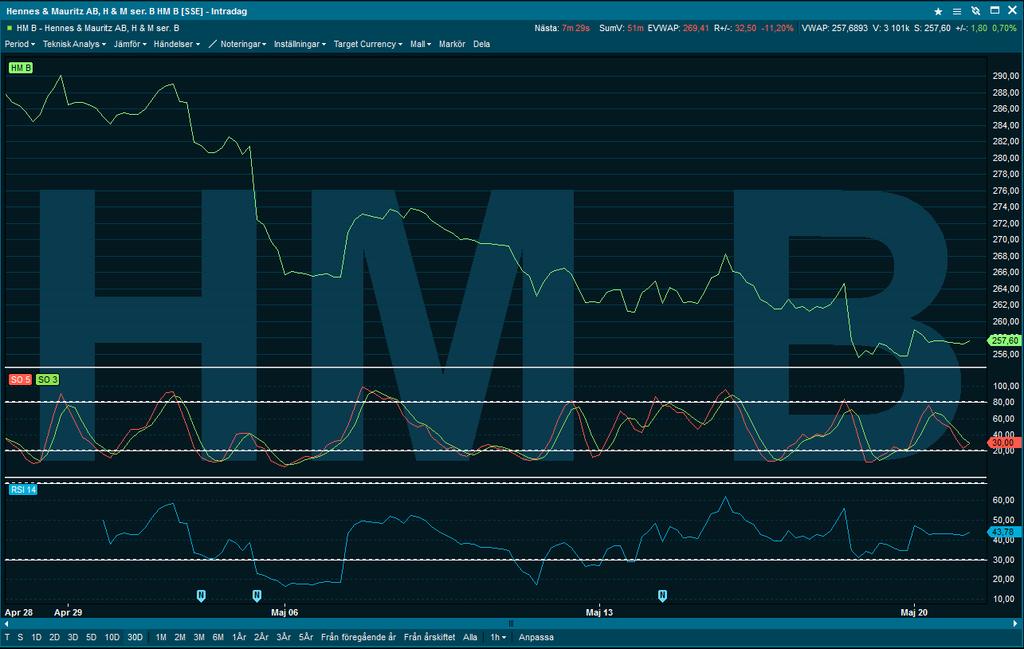Image resolution: width=1024 pixels, height=649 pixels.
Task: Click the event marker just before Maj 06
Action: point(257,595)
